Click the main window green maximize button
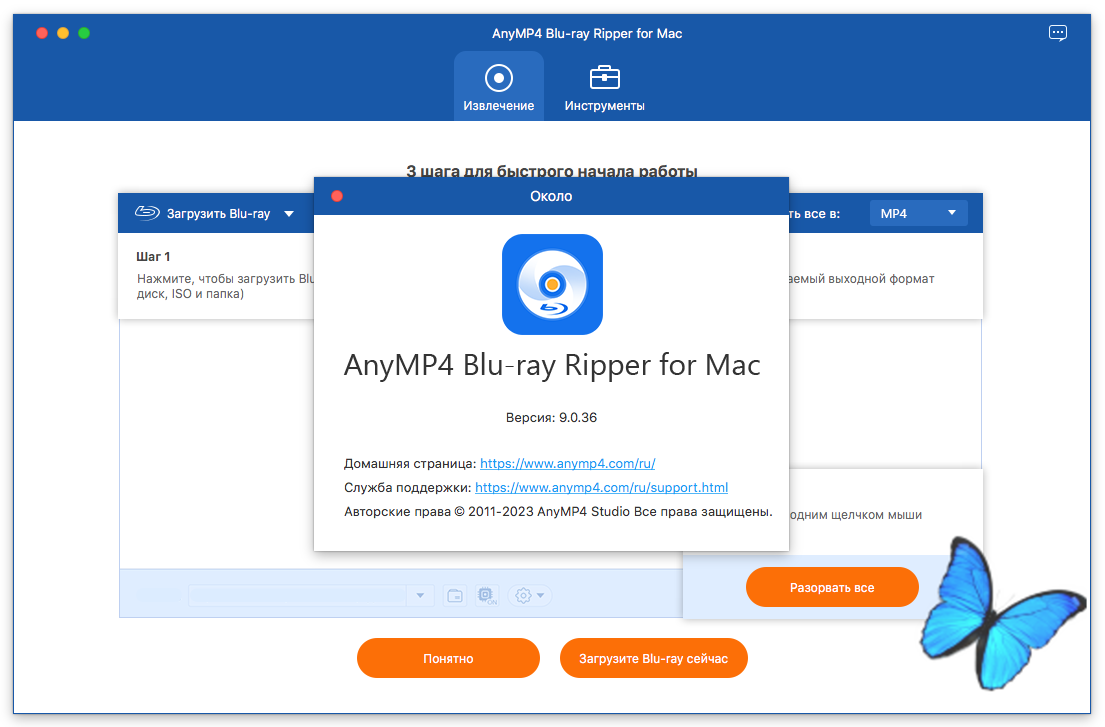 [x=84, y=33]
